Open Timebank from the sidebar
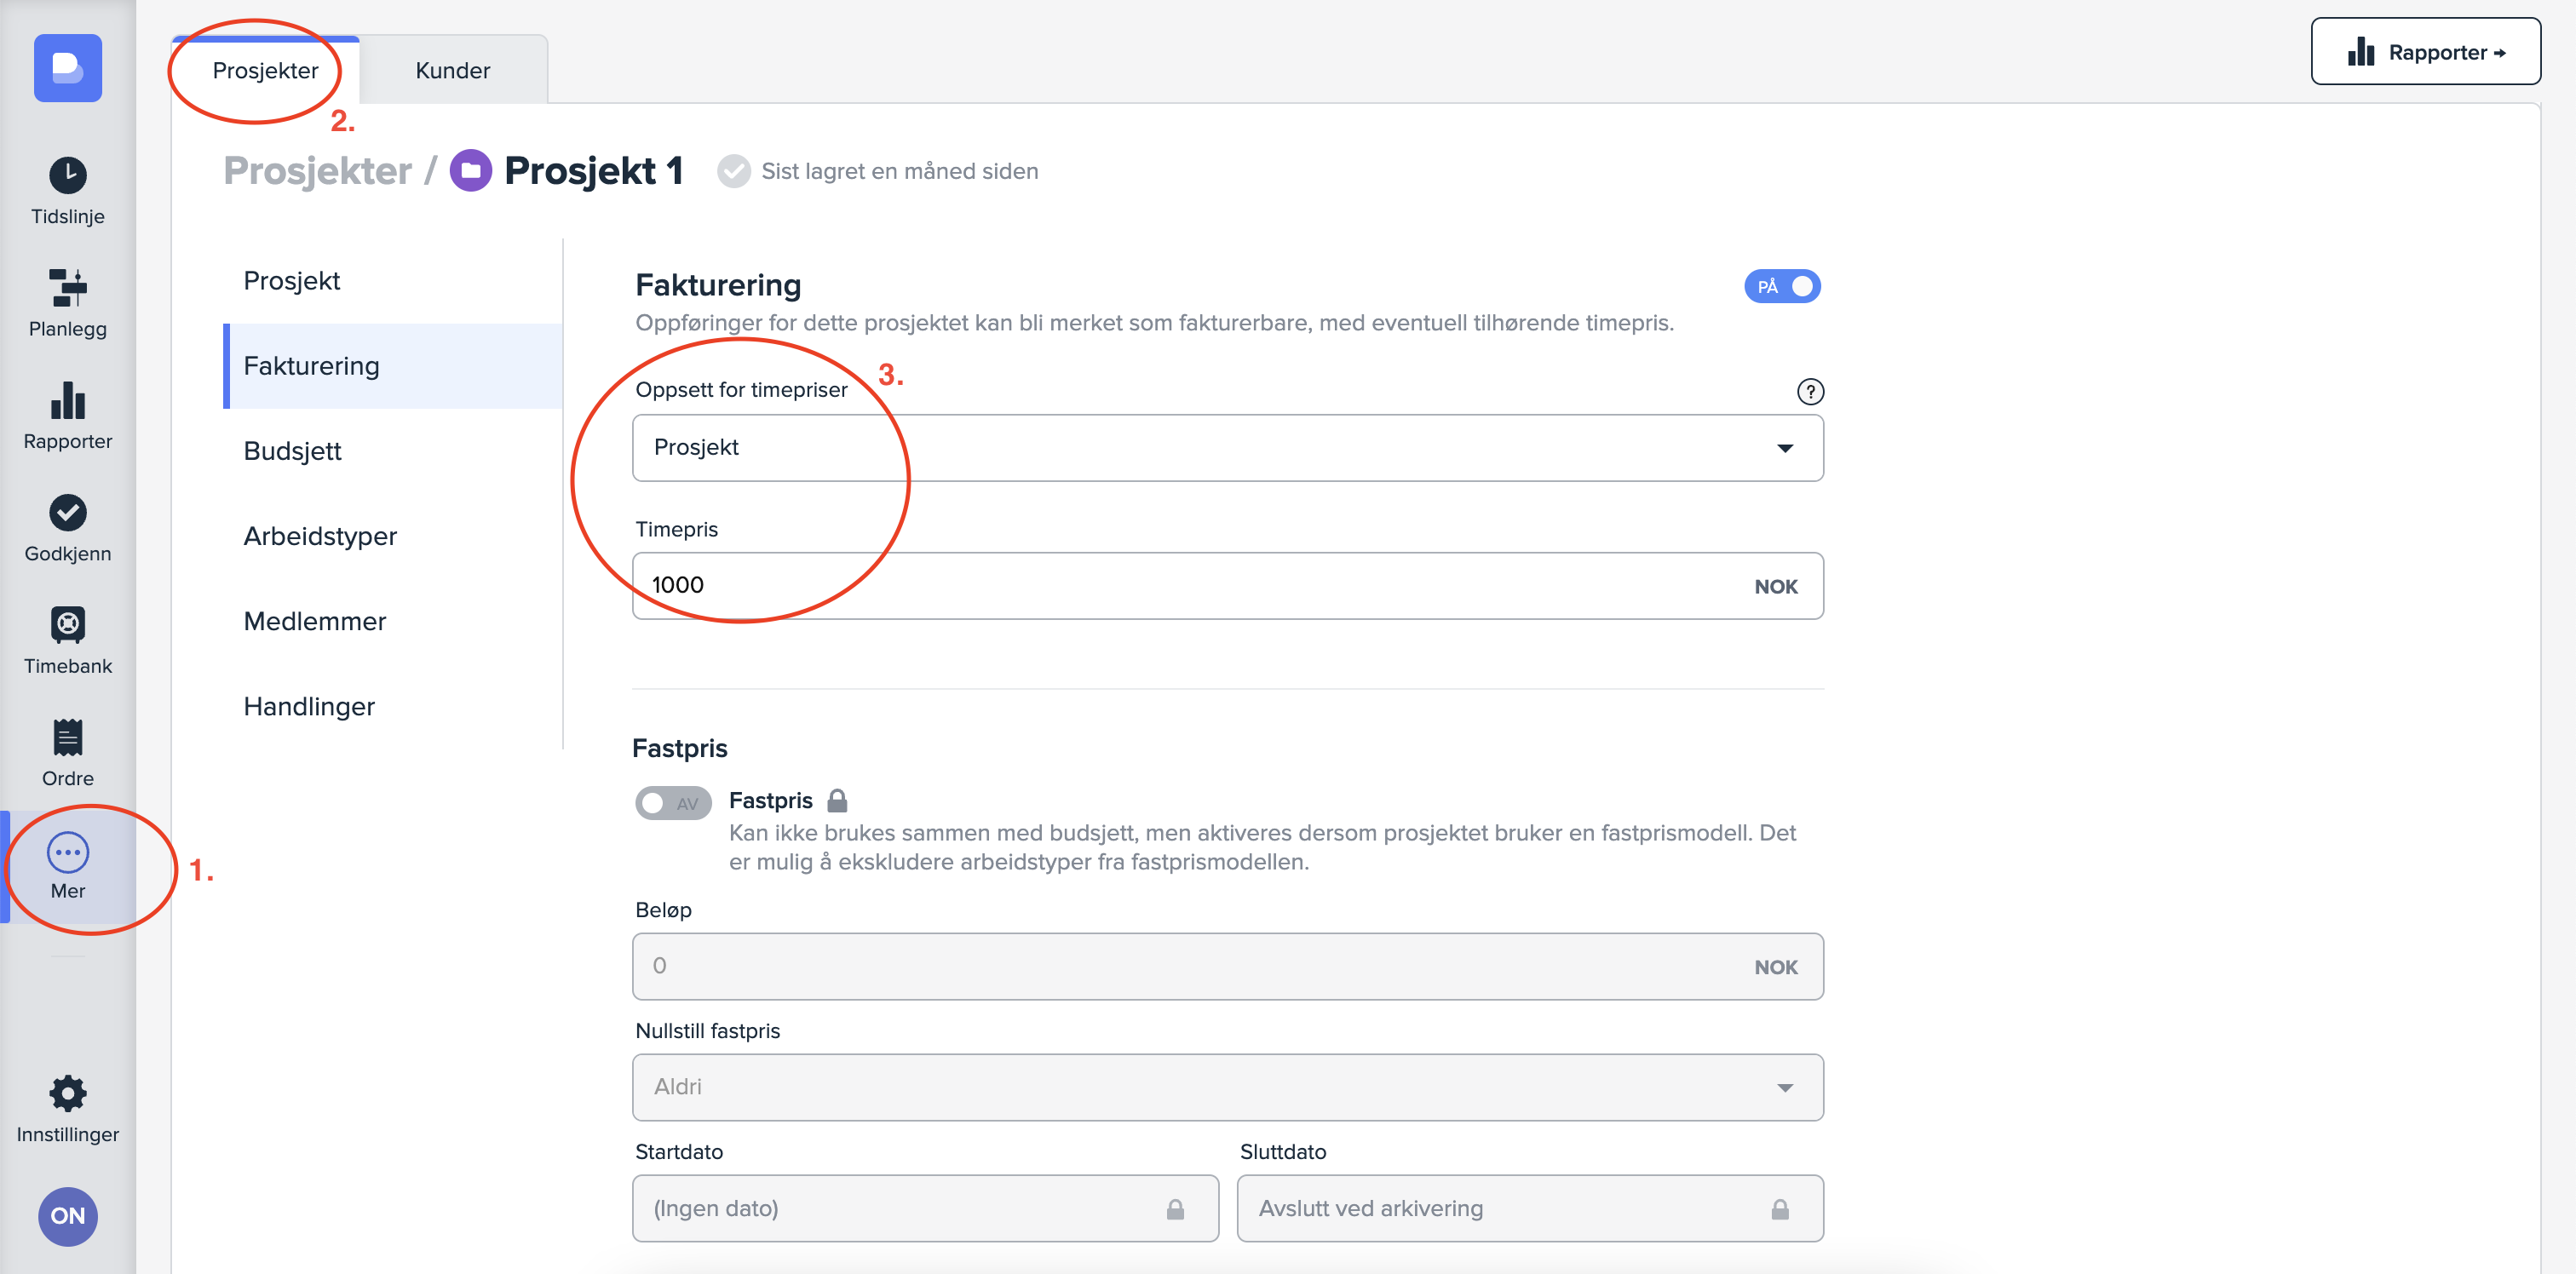 [x=67, y=640]
